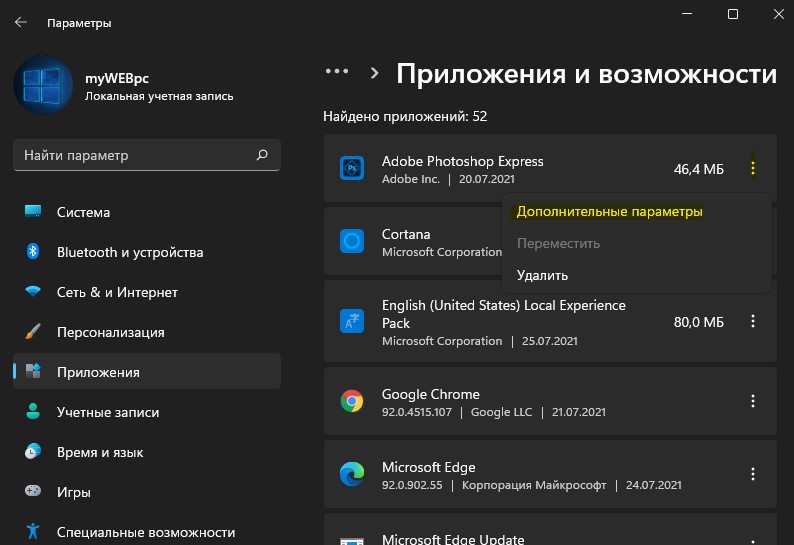
Task: Open the Время и язык label
Action: point(100,452)
